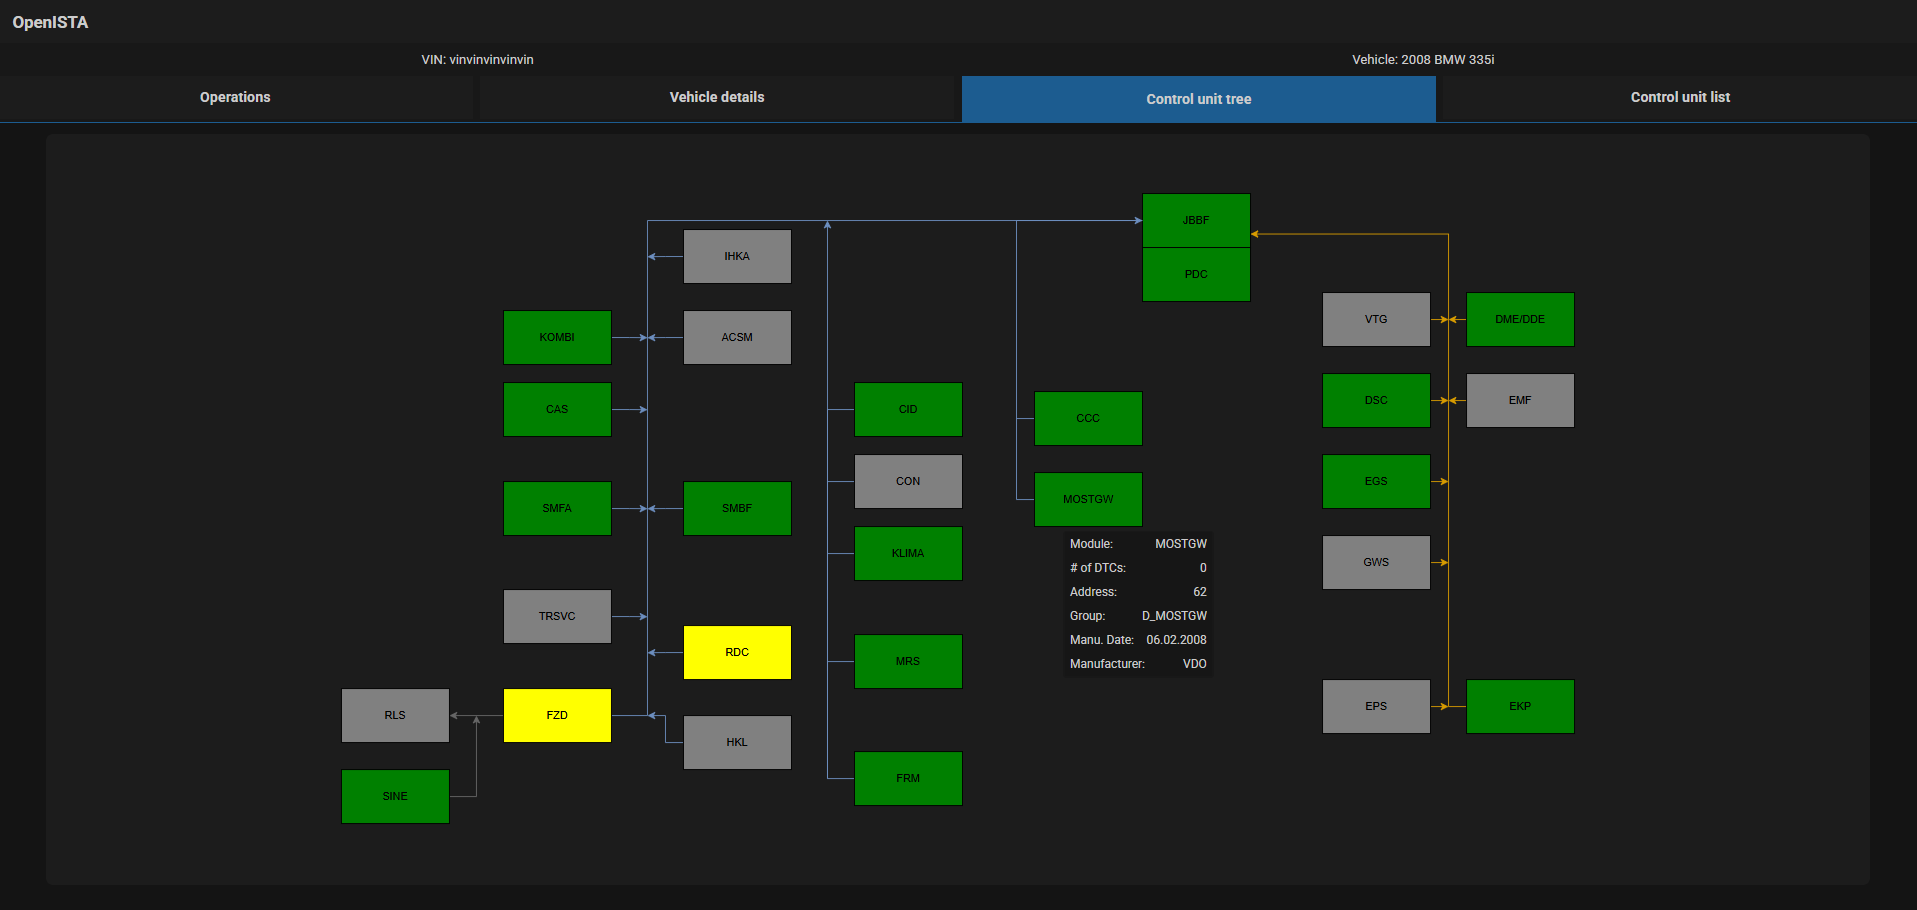
Task: Select the gray EPS node
Action: [x=1376, y=706]
